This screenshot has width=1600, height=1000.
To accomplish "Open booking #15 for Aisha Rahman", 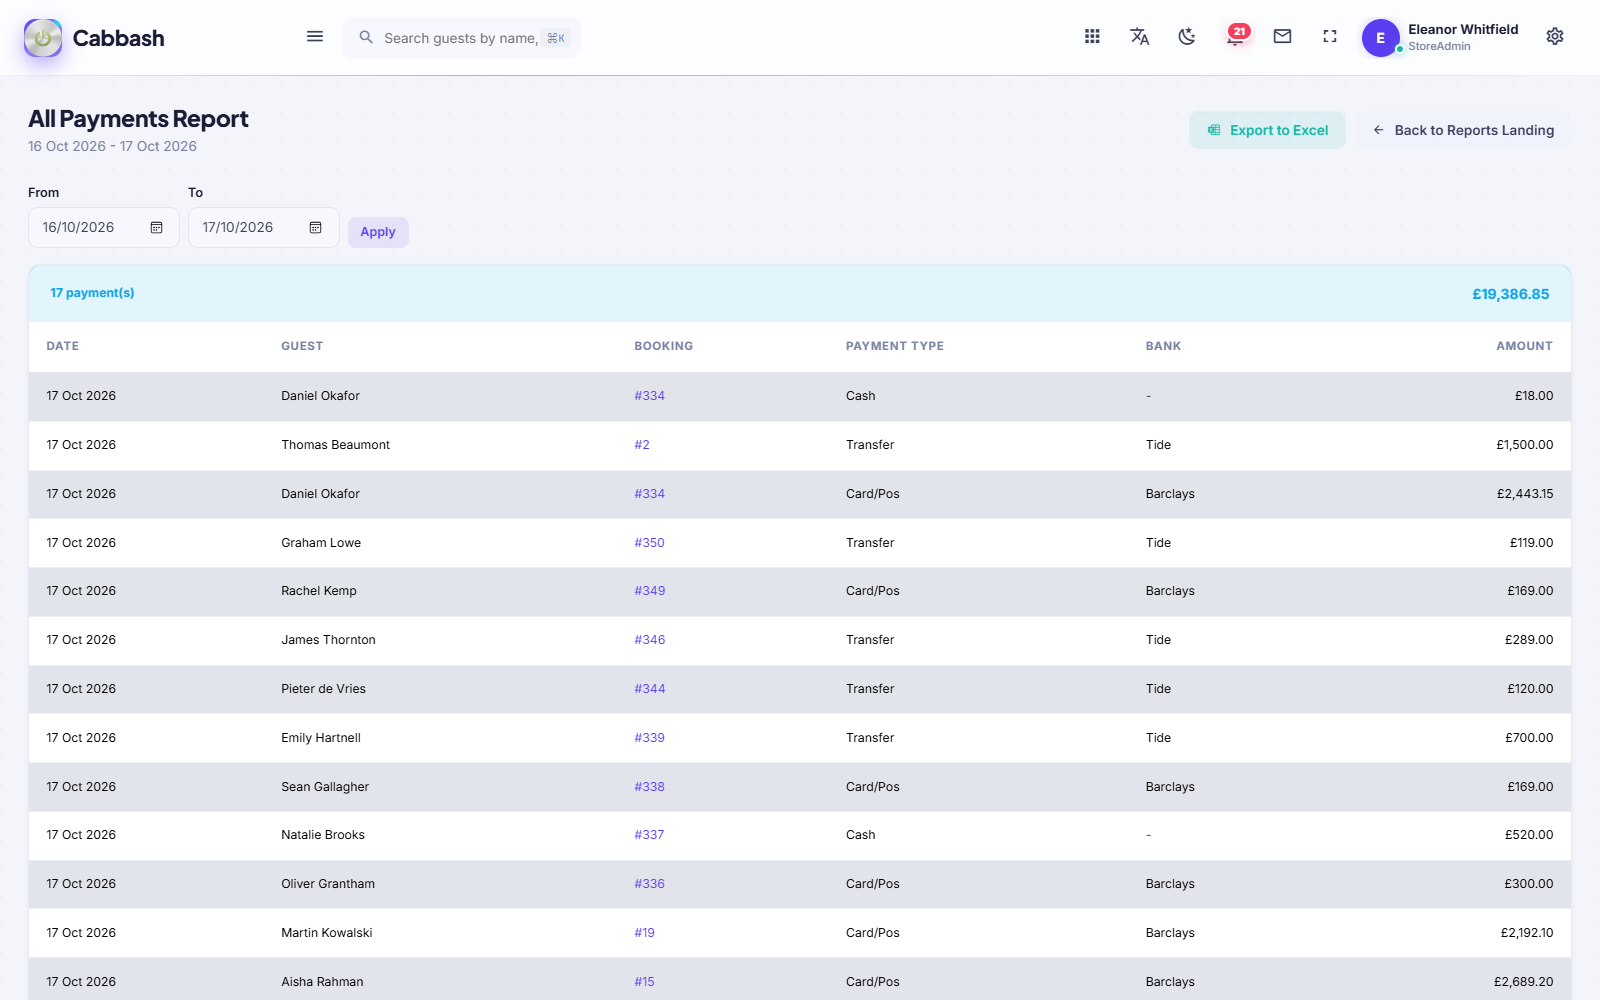I will [644, 982].
